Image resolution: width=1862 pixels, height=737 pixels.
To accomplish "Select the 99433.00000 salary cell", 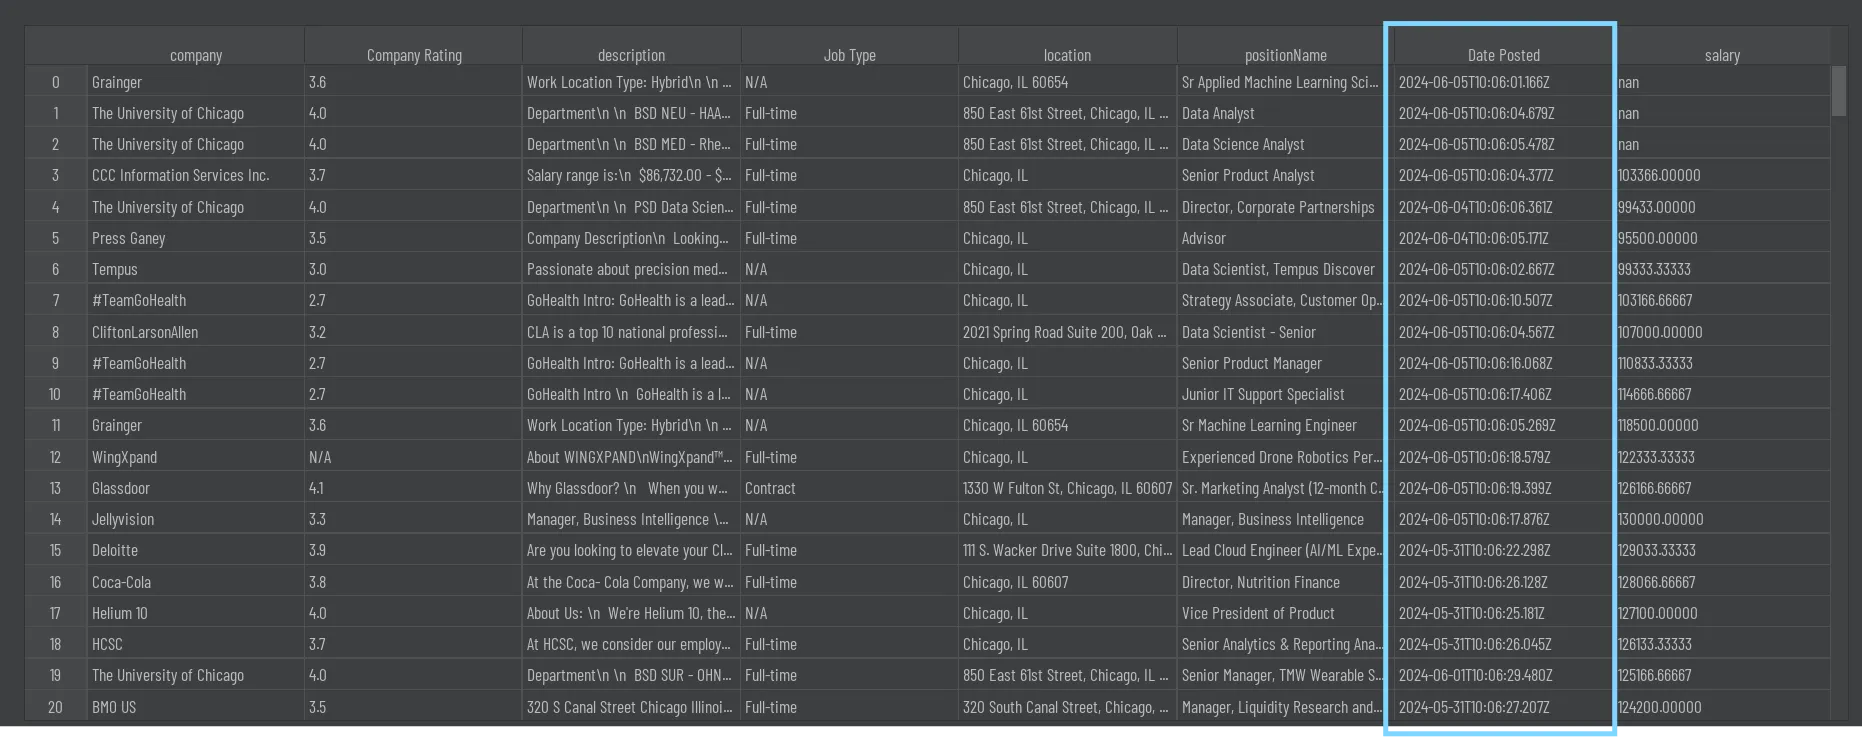I will [x=1722, y=207].
